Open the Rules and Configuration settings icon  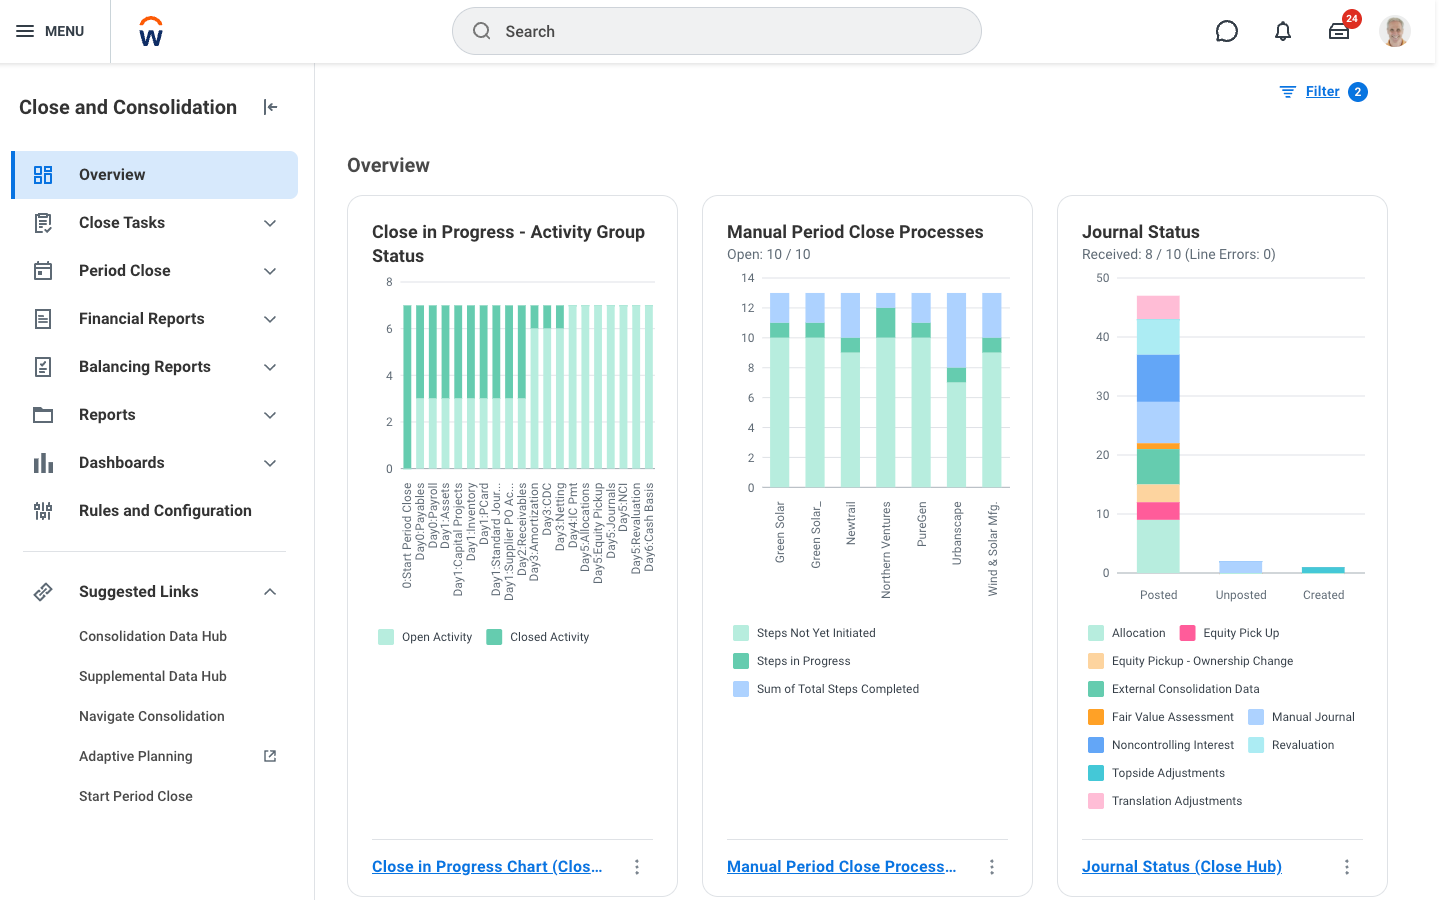(43, 510)
